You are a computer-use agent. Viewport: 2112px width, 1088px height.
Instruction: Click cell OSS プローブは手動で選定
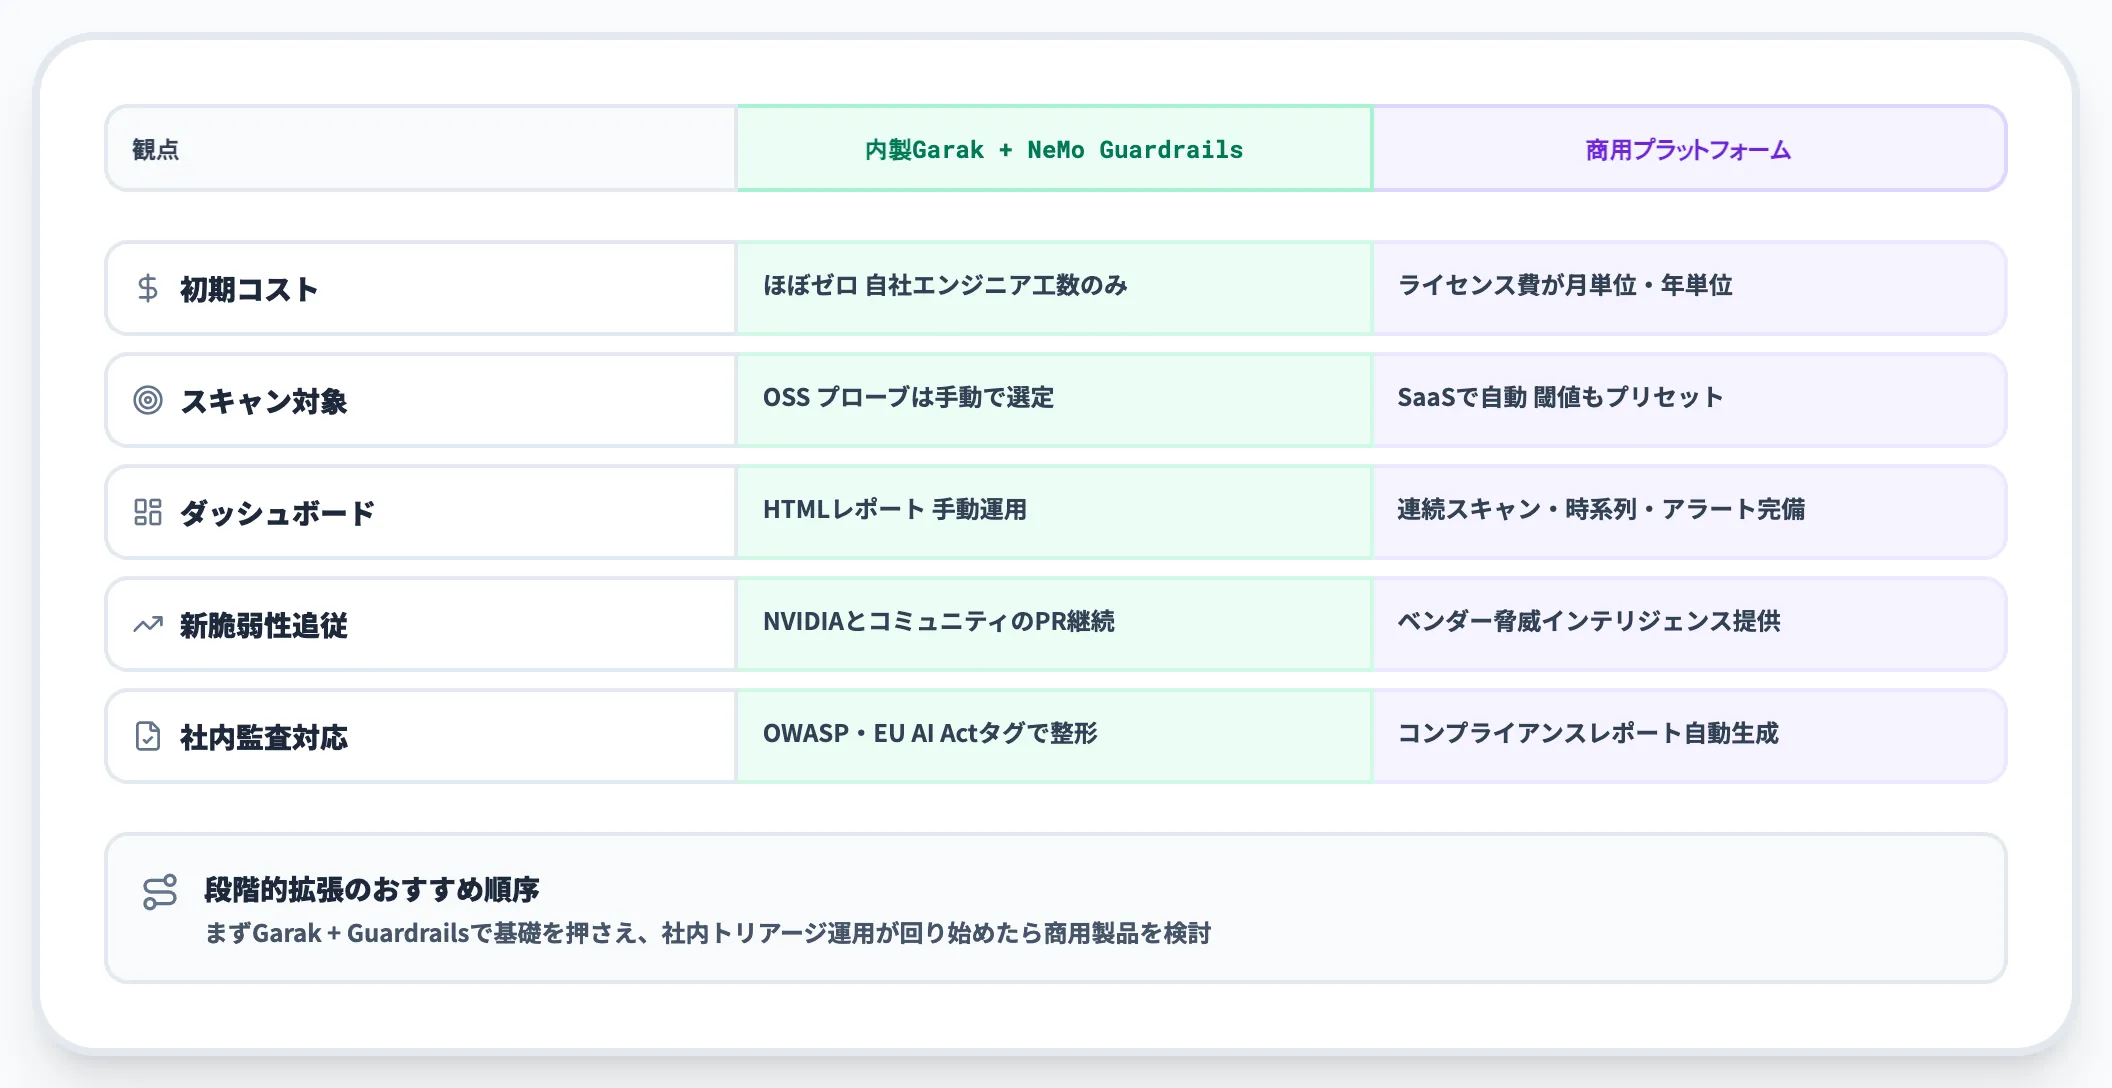click(1054, 400)
